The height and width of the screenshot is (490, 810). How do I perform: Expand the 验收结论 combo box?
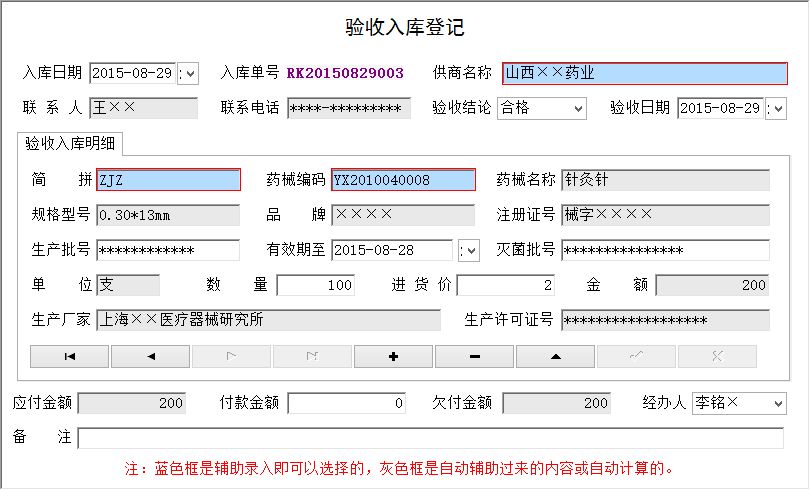576,108
